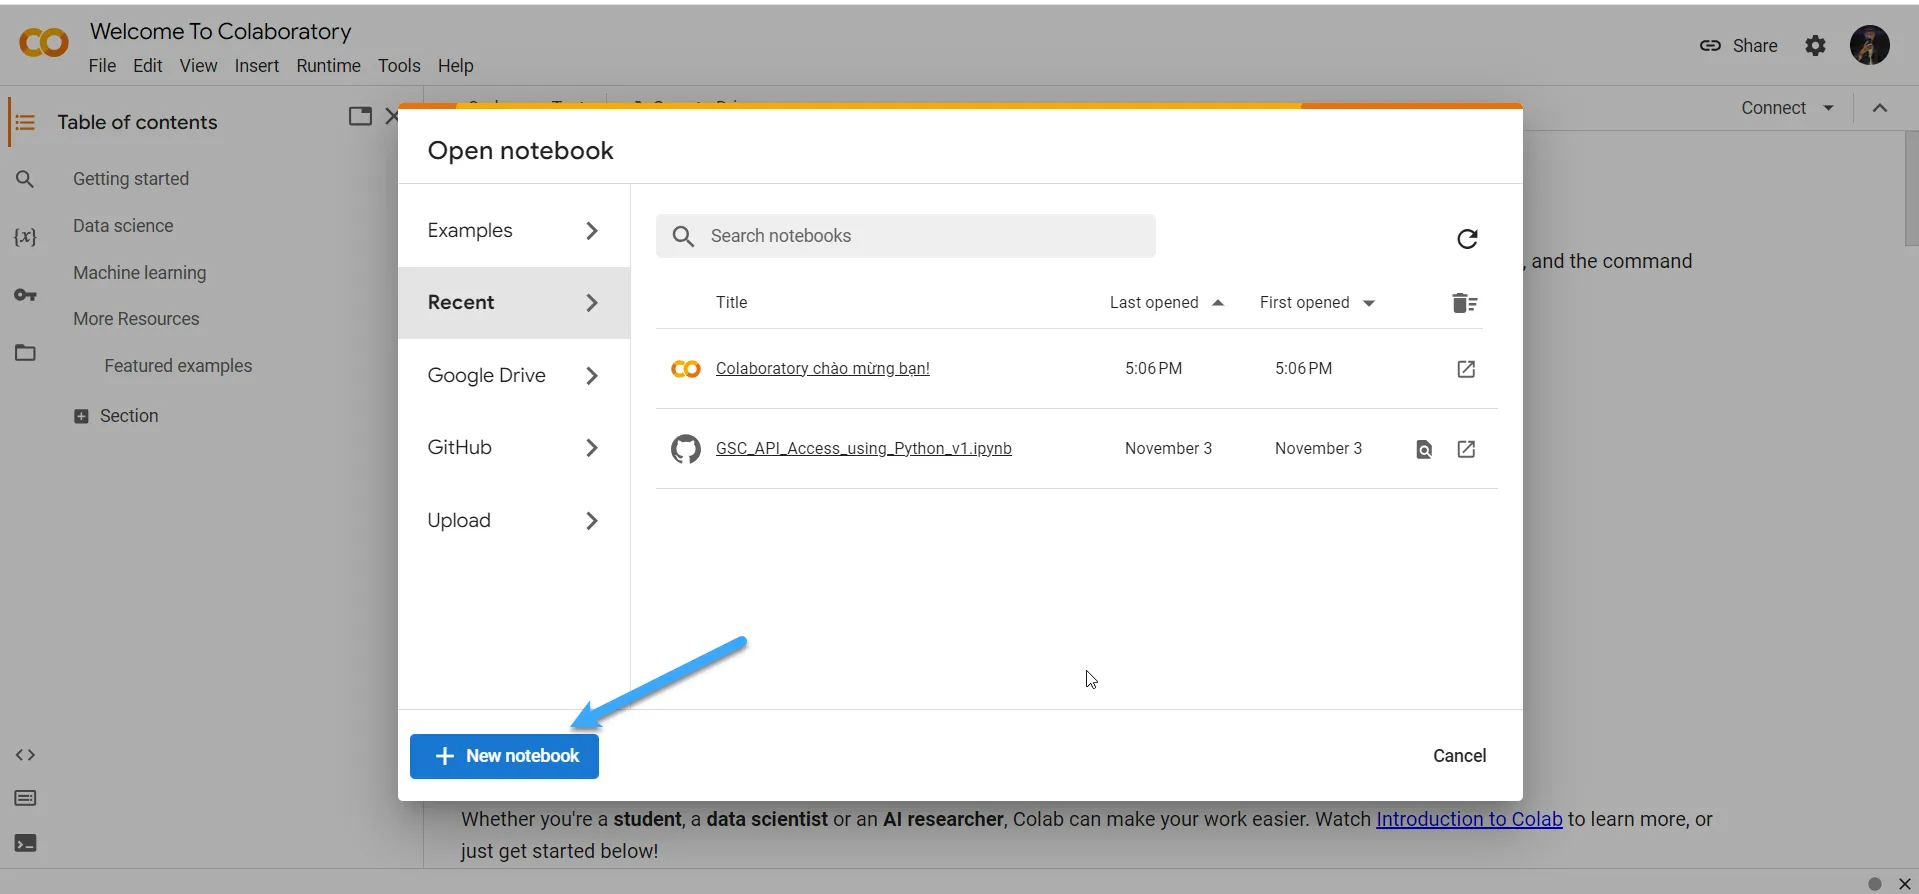Click the user account avatar
1919x894 pixels.
1869,45
